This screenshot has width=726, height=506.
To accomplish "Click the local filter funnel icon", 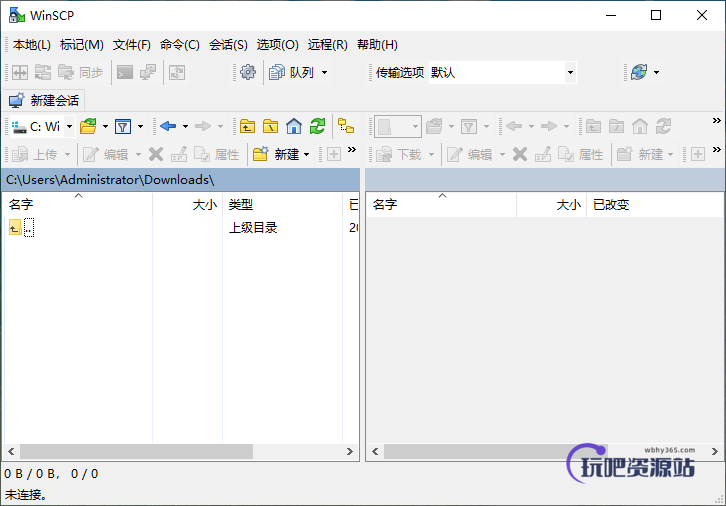I will pyautogui.click(x=123, y=126).
